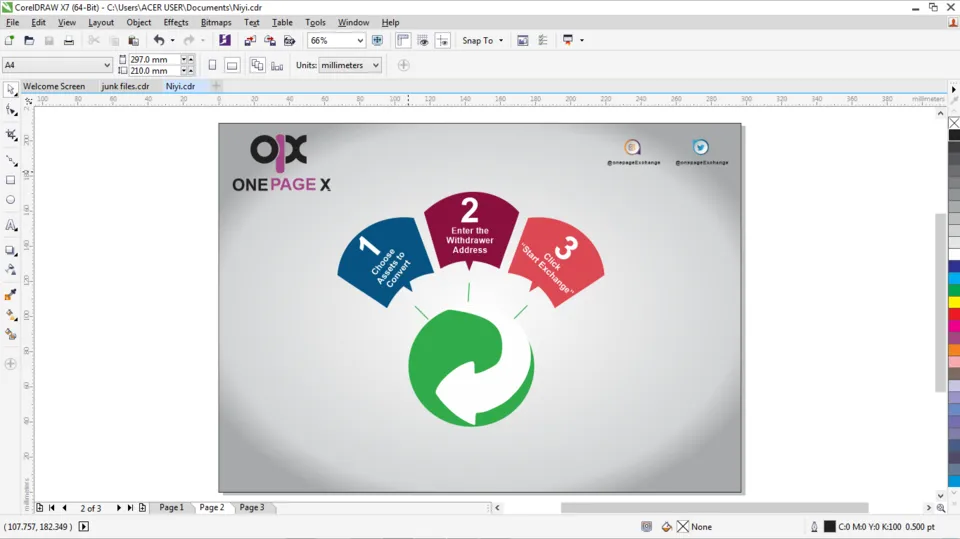Go to the first page
960x539 pixels.
click(x=52, y=508)
